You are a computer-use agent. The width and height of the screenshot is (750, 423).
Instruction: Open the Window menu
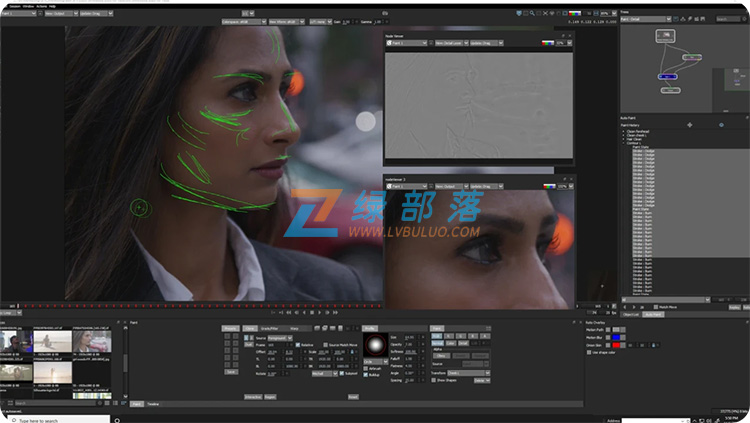click(x=28, y=6)
